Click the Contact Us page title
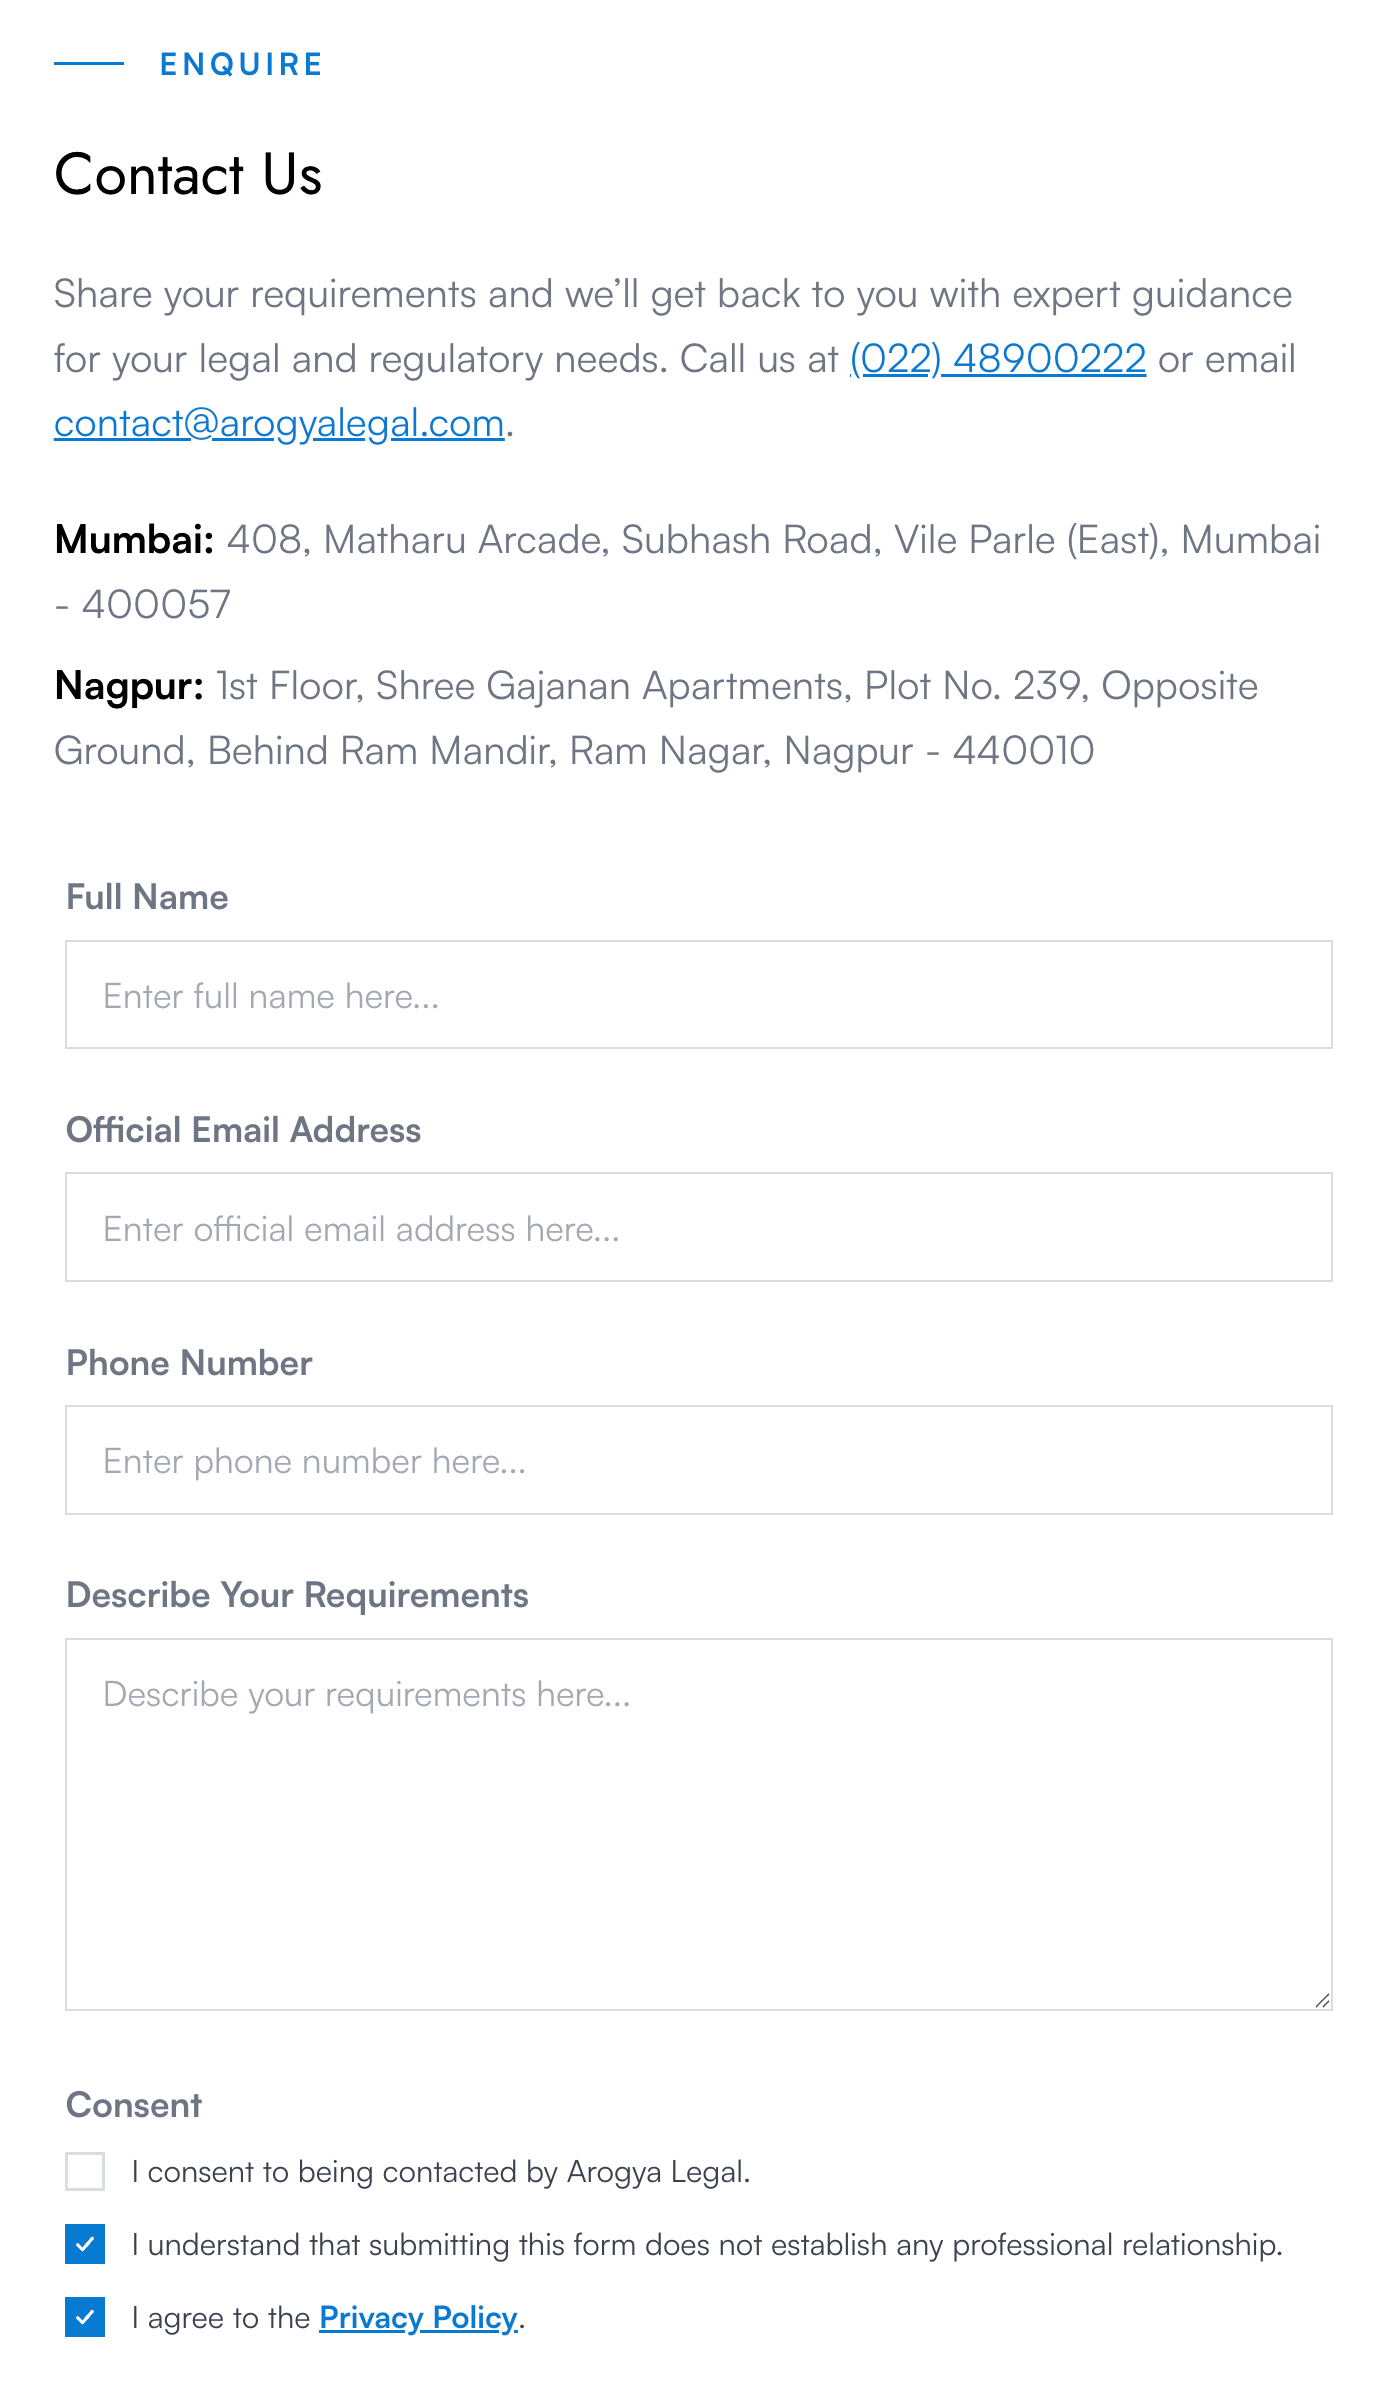The width and height of the screenshot is (1386, 2404). pyautogui.click(x=188, y=175)
